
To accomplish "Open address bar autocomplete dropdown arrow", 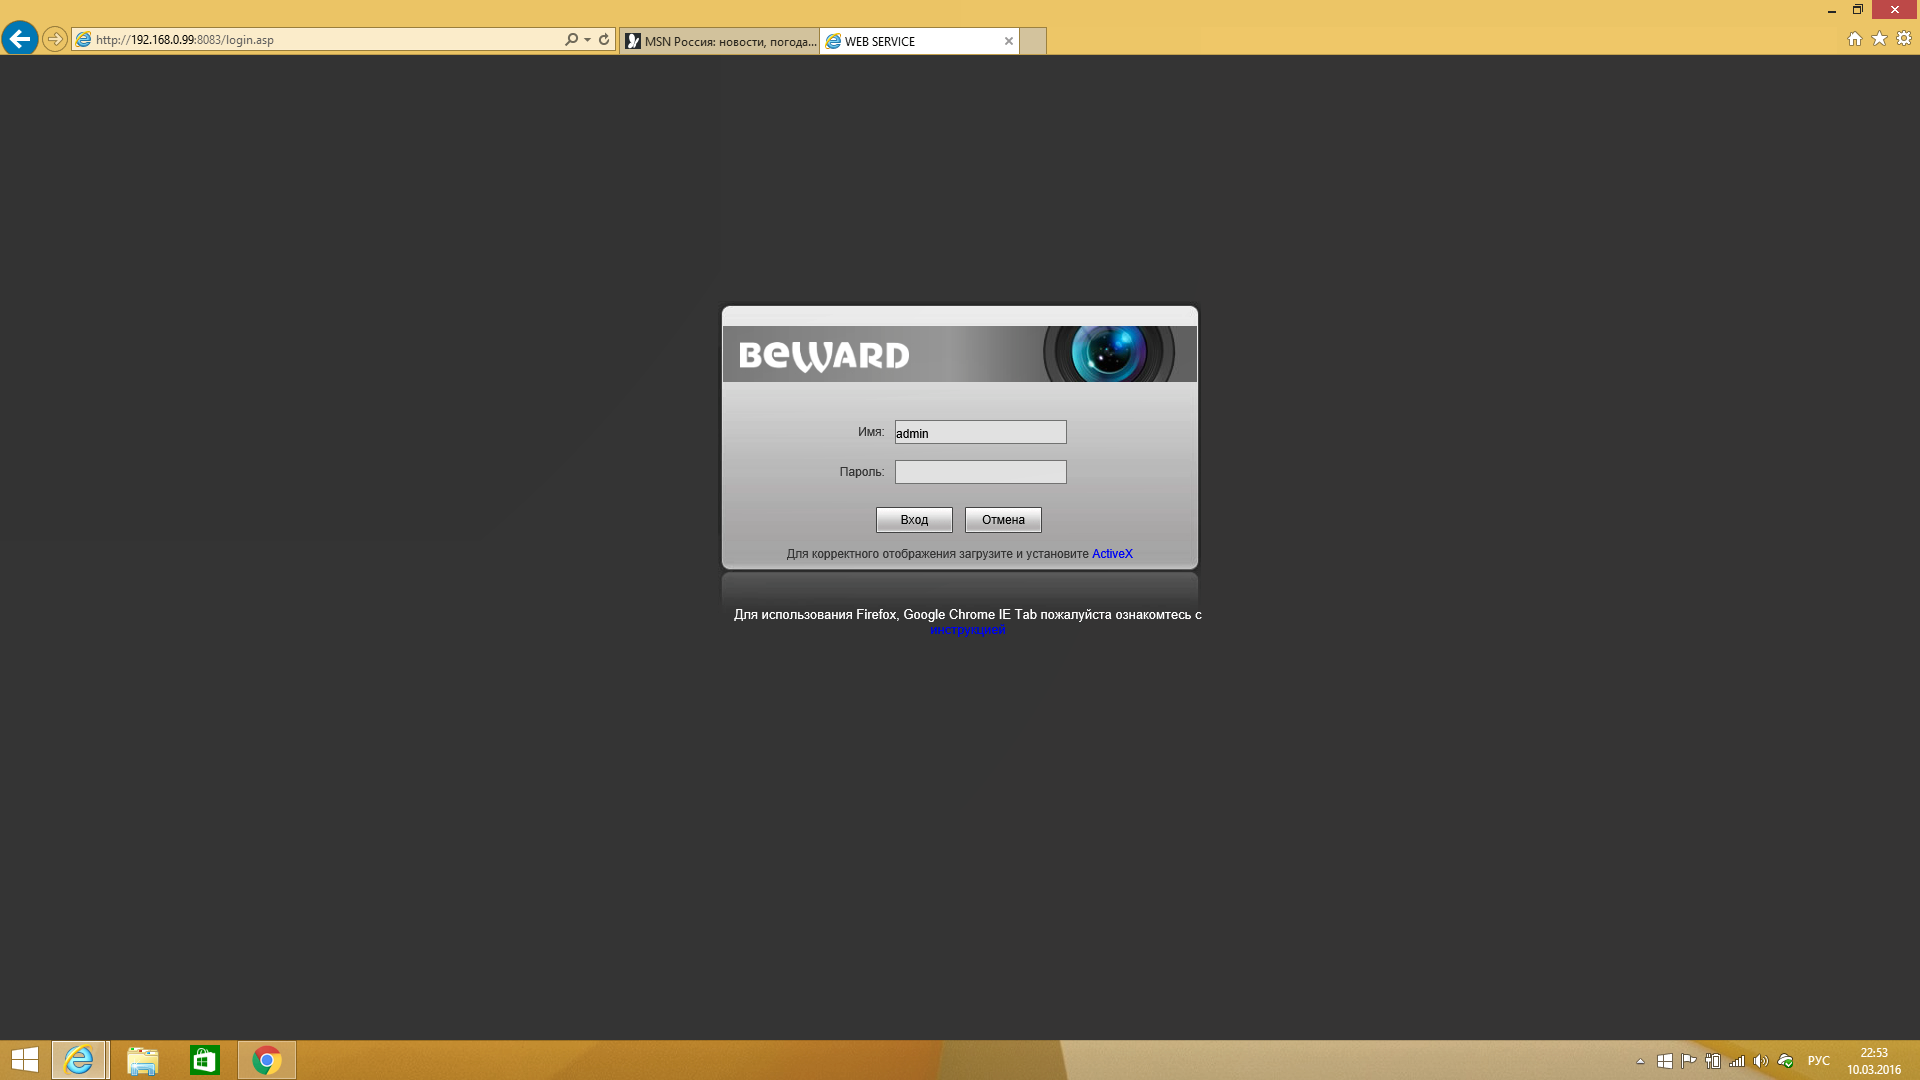I will click(x=587, y=40).
